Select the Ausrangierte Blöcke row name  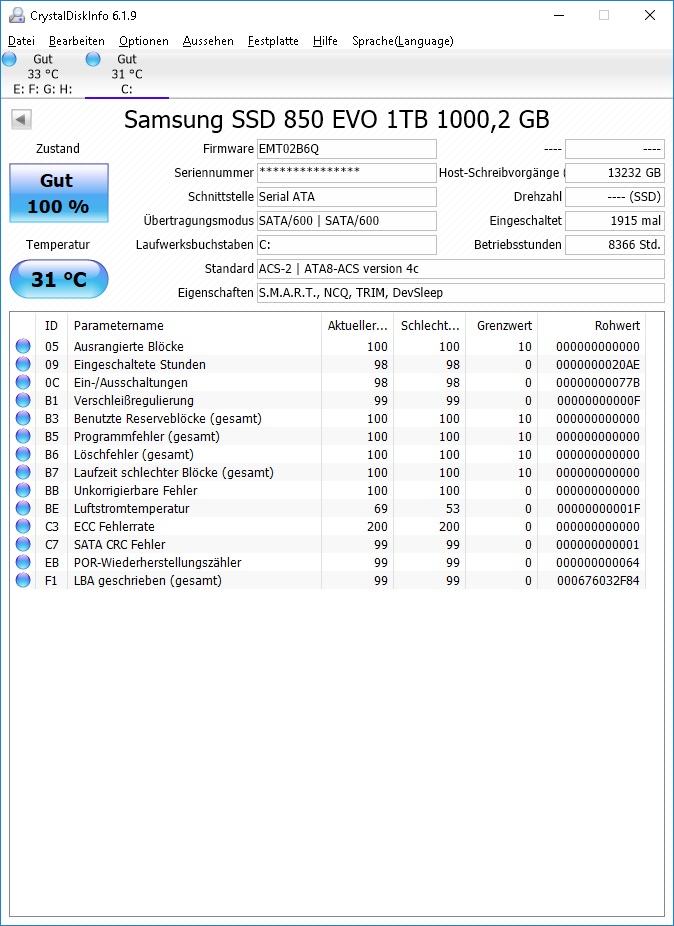point(129,347)
